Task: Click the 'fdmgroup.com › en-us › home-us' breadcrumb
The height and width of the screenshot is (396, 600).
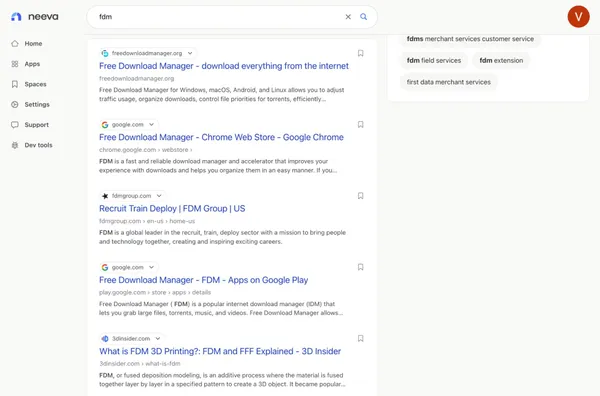Action: (x=147, y=221)
